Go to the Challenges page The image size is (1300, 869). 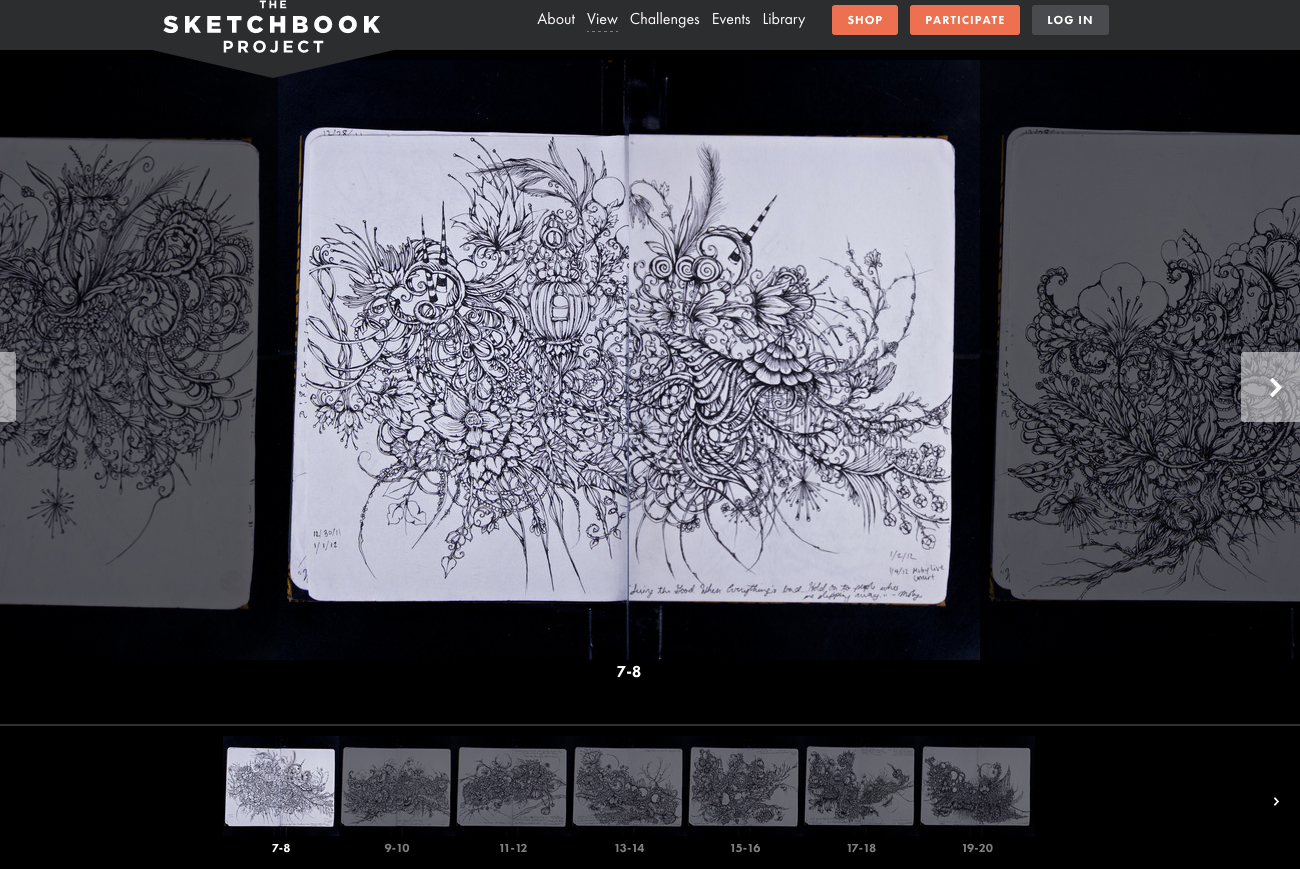[x=664, y=19]
